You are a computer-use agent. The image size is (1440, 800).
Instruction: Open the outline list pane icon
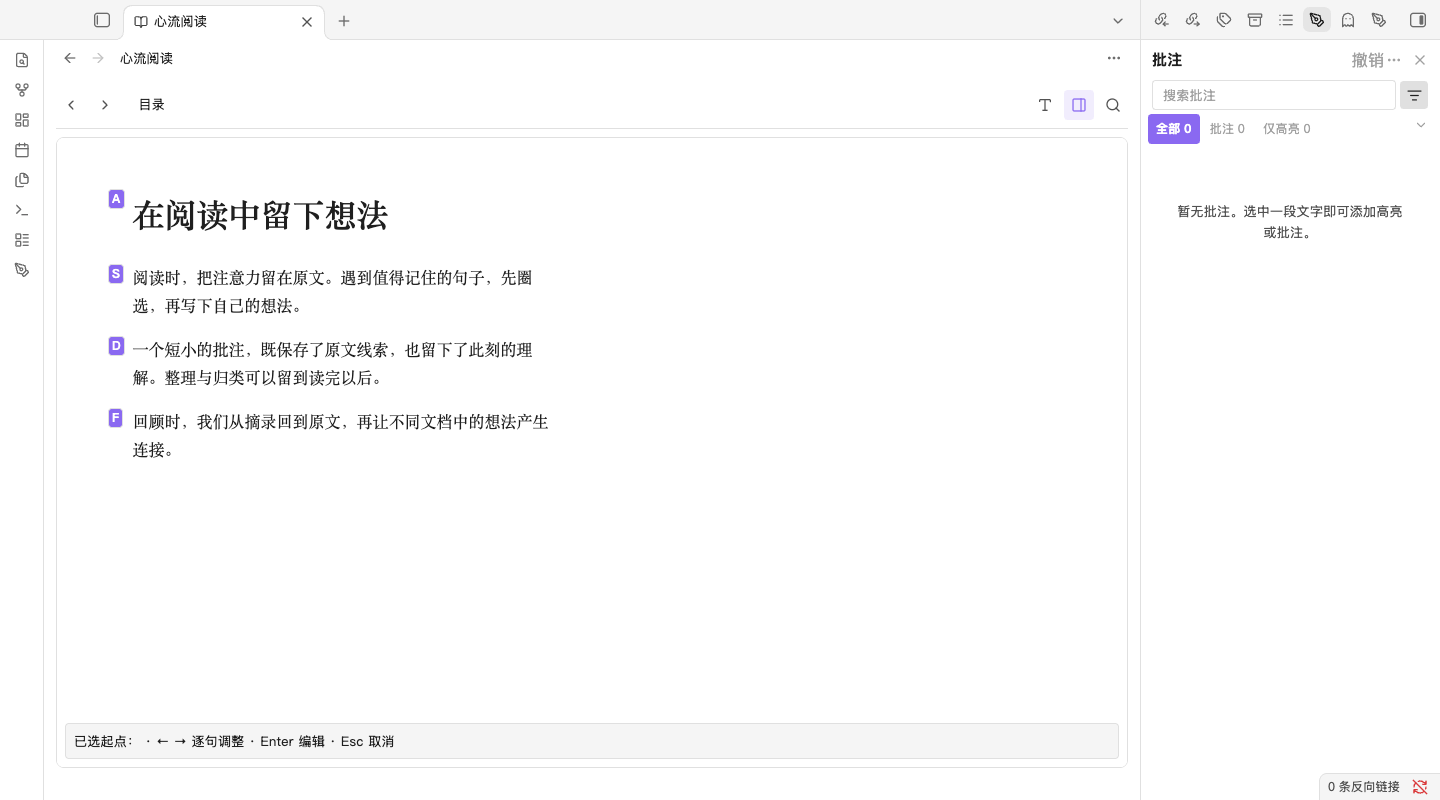[x=1286, y=20]
